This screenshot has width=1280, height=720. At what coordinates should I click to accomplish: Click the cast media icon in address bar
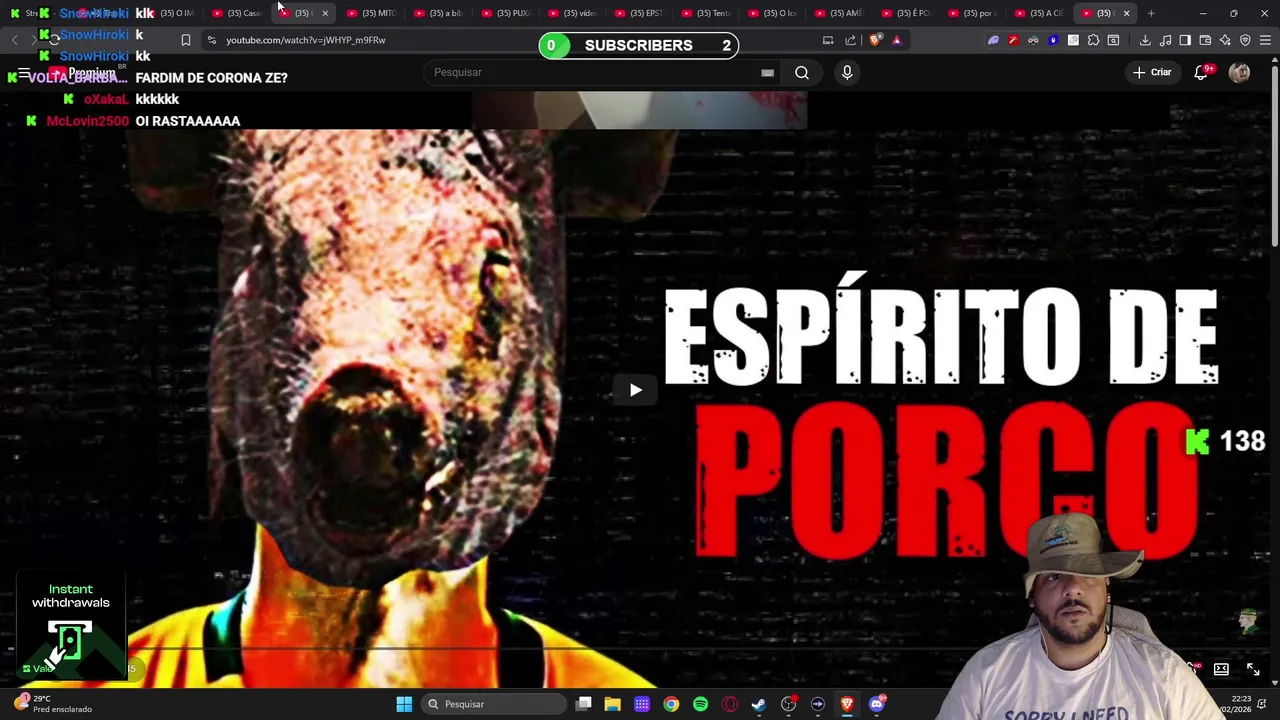pos(828,40)
